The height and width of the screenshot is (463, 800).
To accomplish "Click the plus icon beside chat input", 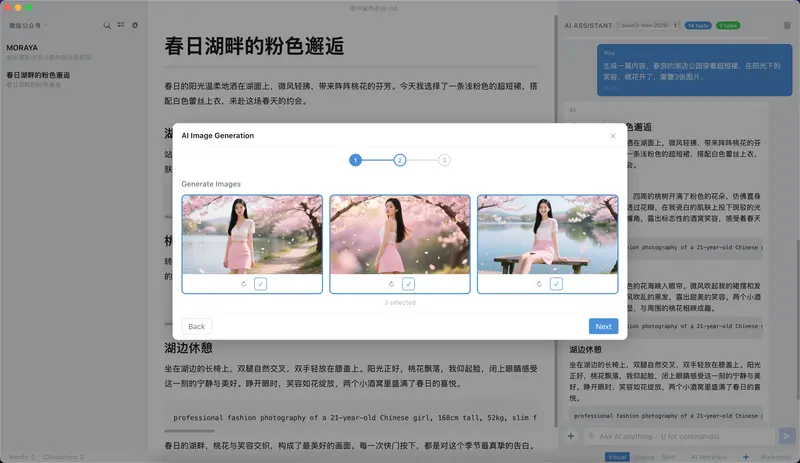I will coord(571,436).
